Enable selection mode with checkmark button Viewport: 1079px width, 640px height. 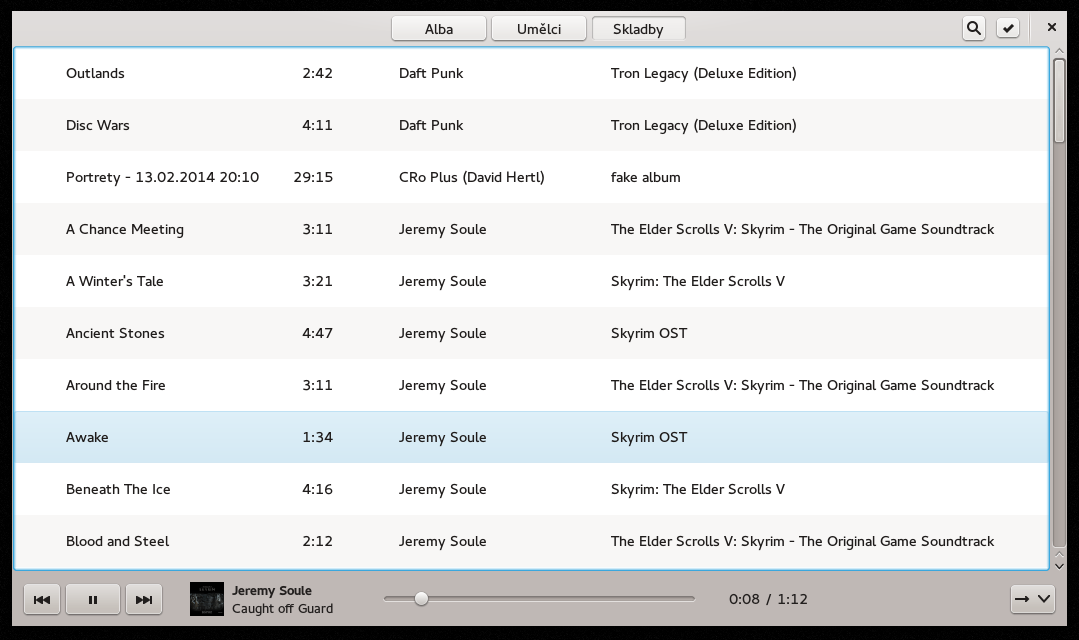tap(1008, 28)
